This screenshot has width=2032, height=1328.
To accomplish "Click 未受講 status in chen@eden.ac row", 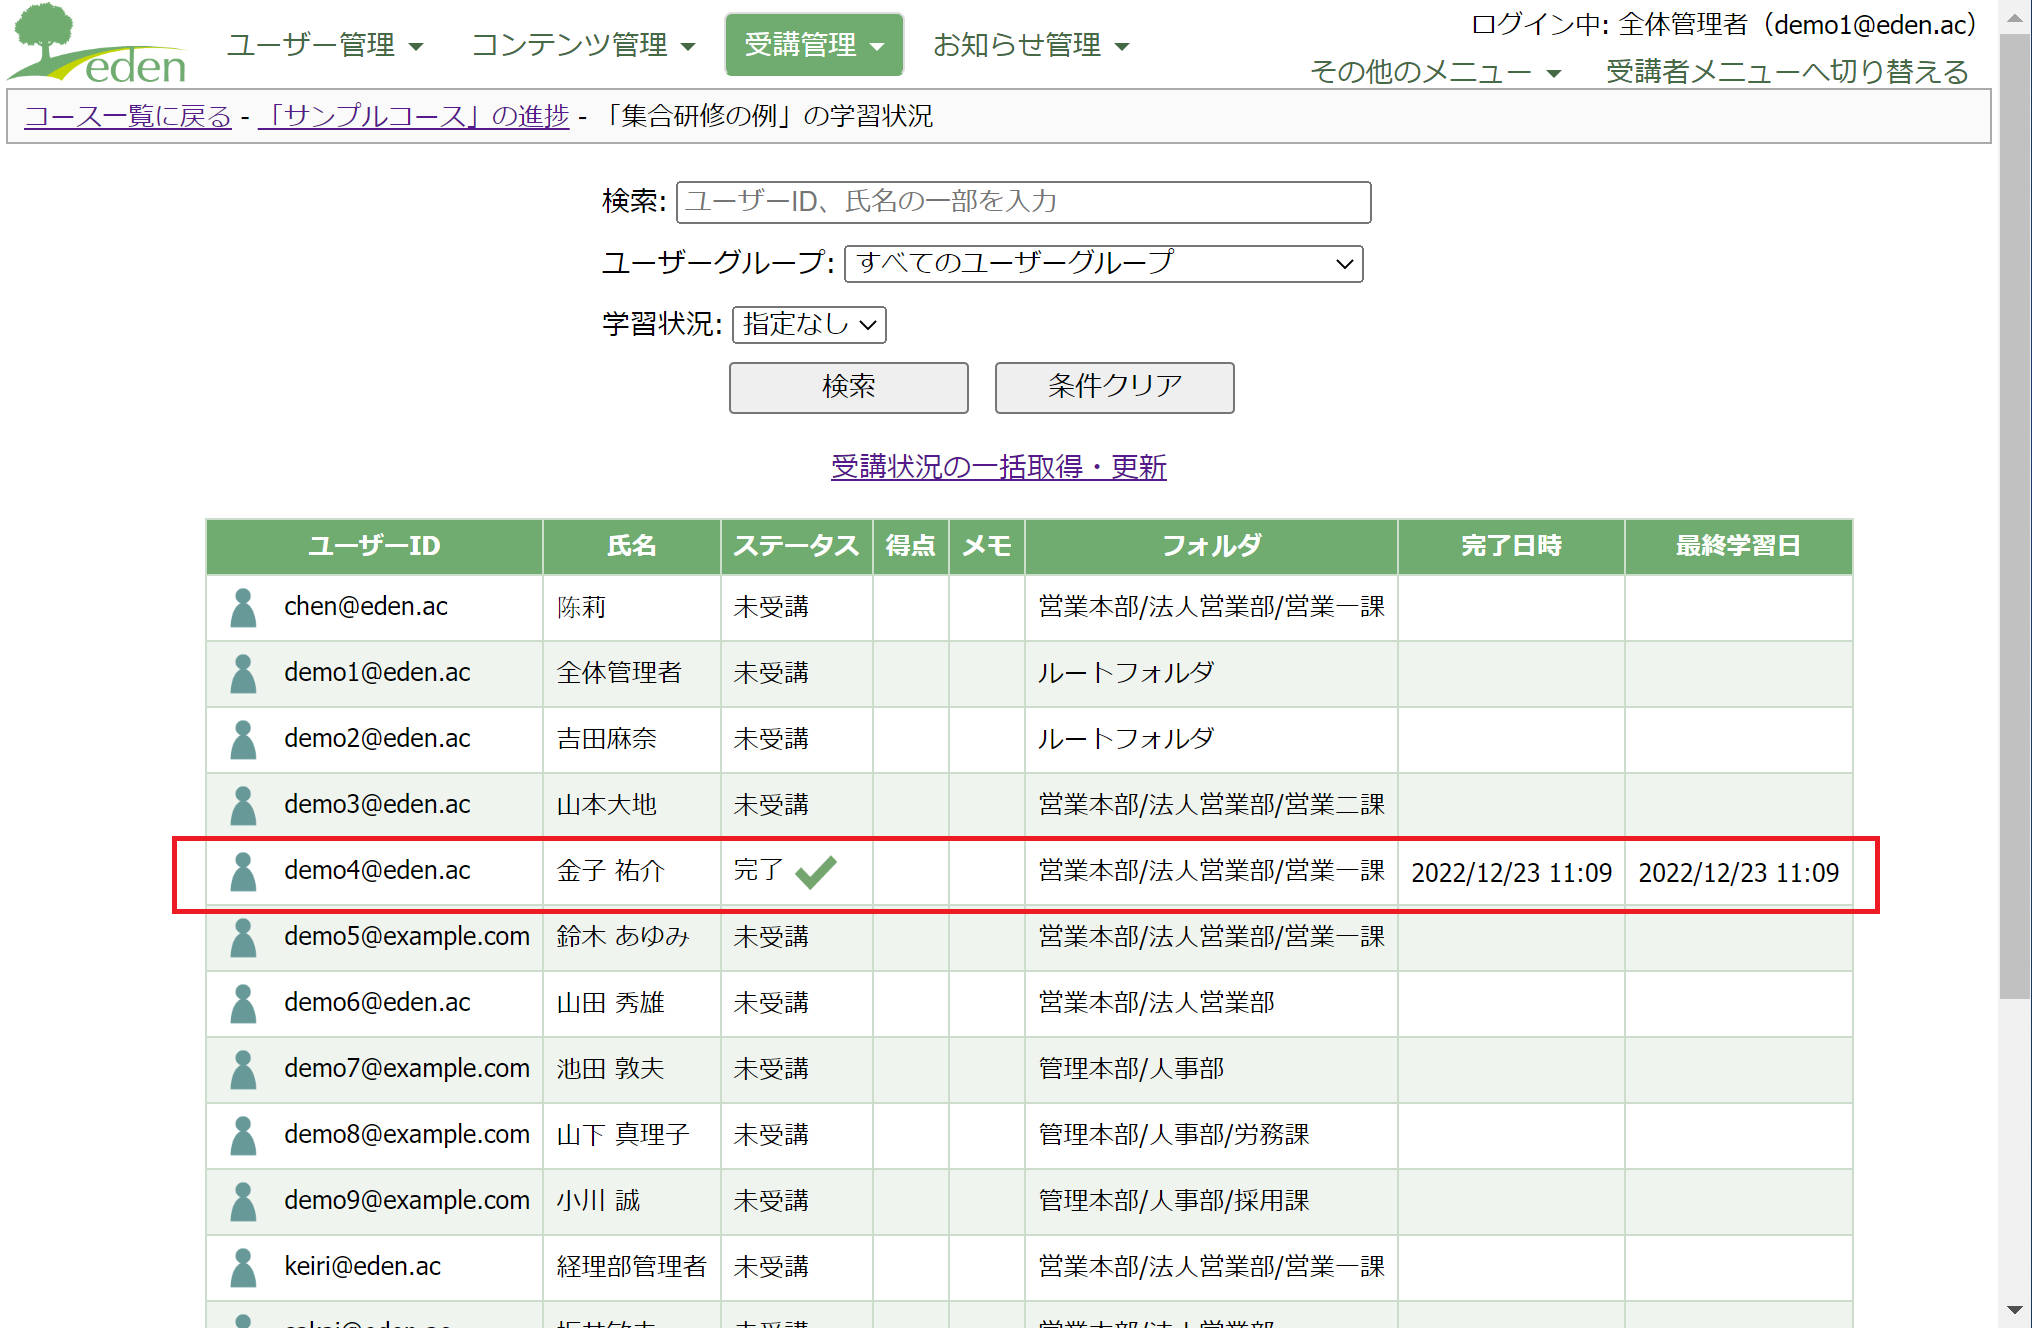I will click(771, 607).
